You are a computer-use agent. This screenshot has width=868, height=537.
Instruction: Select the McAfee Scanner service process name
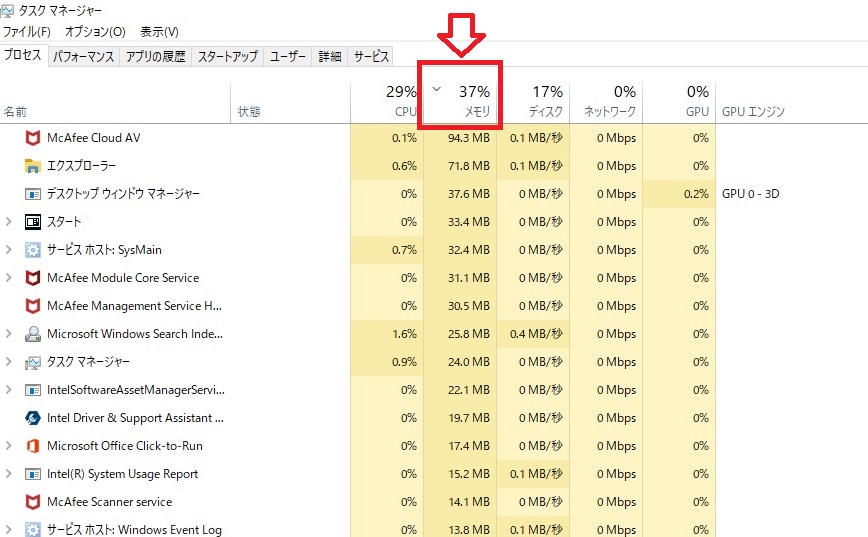click(x=110, y=502)
